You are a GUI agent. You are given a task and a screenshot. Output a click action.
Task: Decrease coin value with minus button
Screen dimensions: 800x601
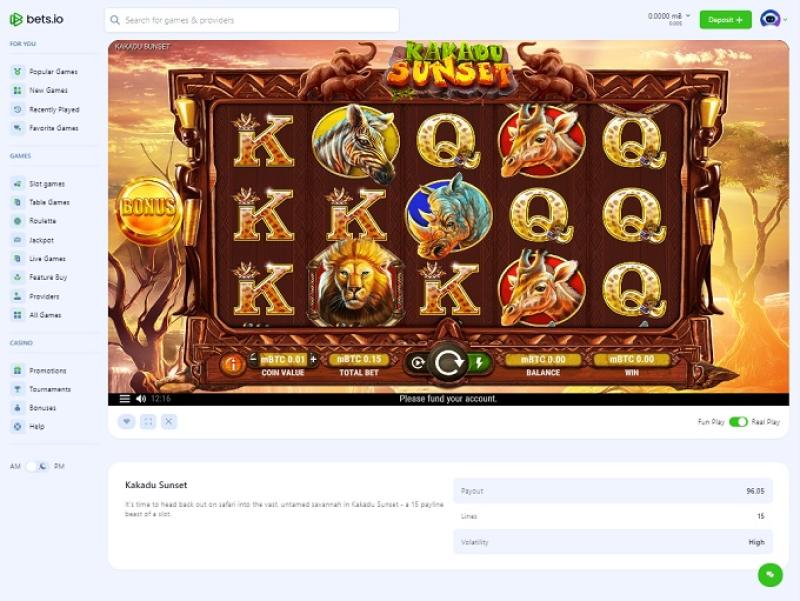pos(253,359)
